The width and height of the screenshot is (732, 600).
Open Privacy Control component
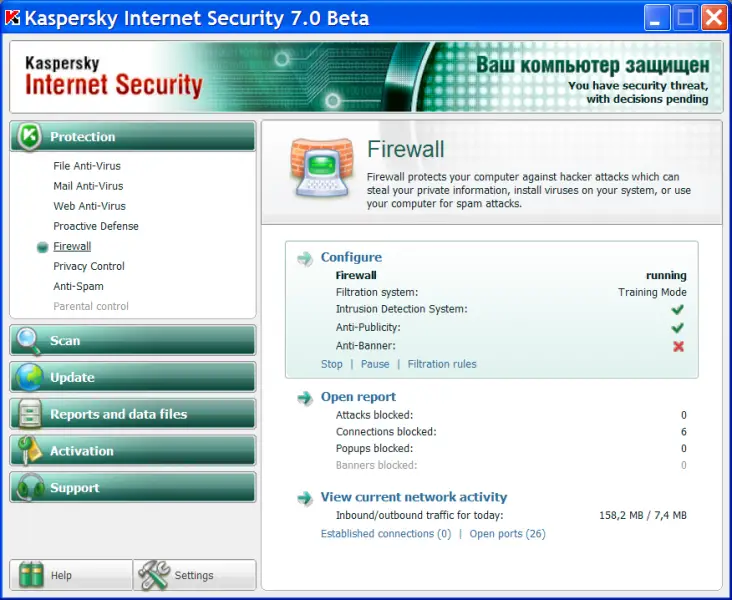(x=89, y=266)
